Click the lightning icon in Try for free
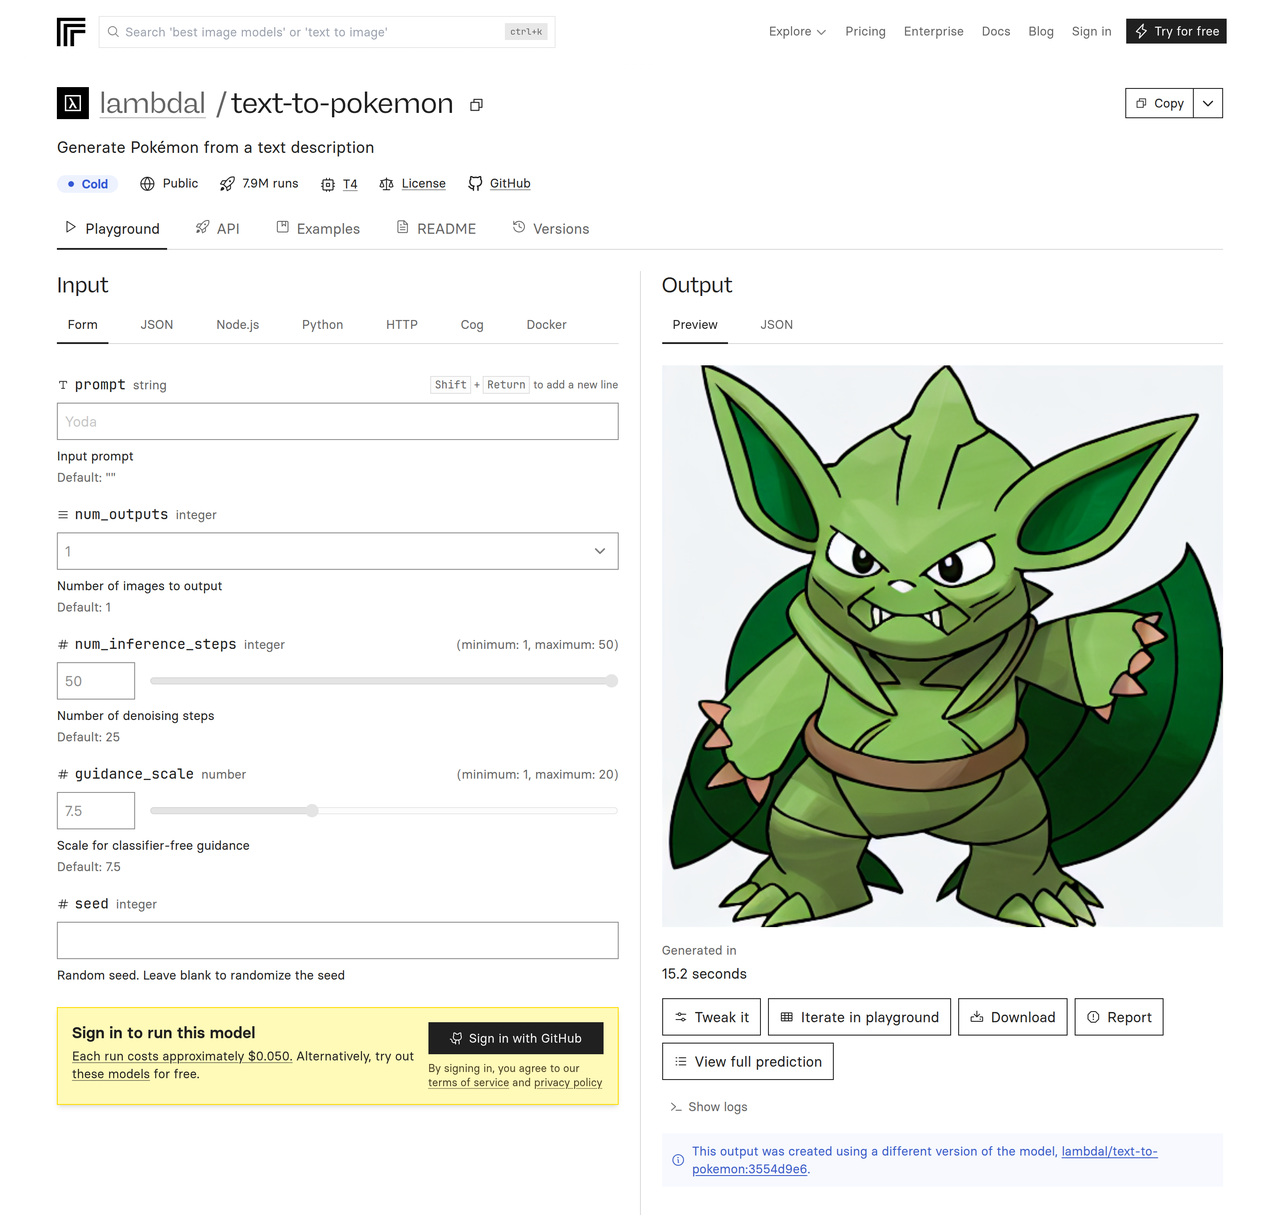The width and height of the screenshot is (1280, 1216). point(1141,32)
